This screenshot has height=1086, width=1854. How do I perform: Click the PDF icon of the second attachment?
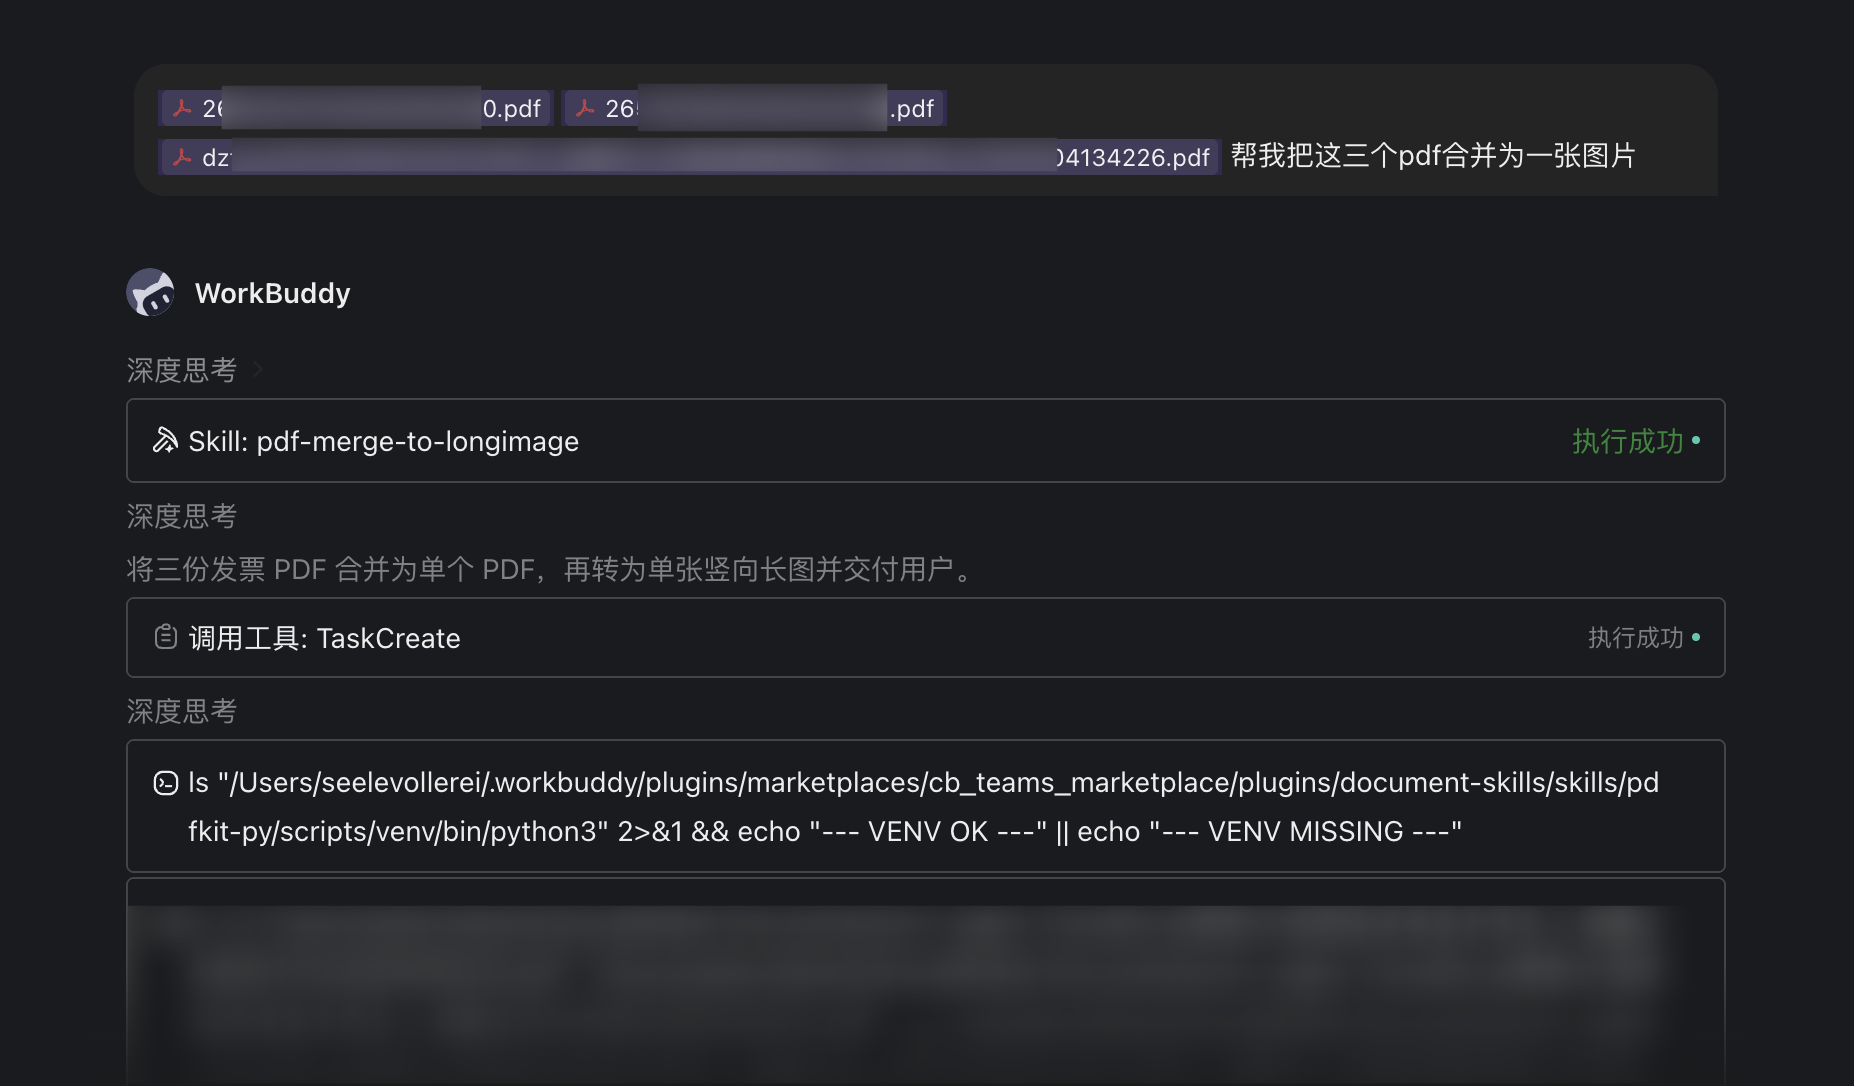coord(586,108)
